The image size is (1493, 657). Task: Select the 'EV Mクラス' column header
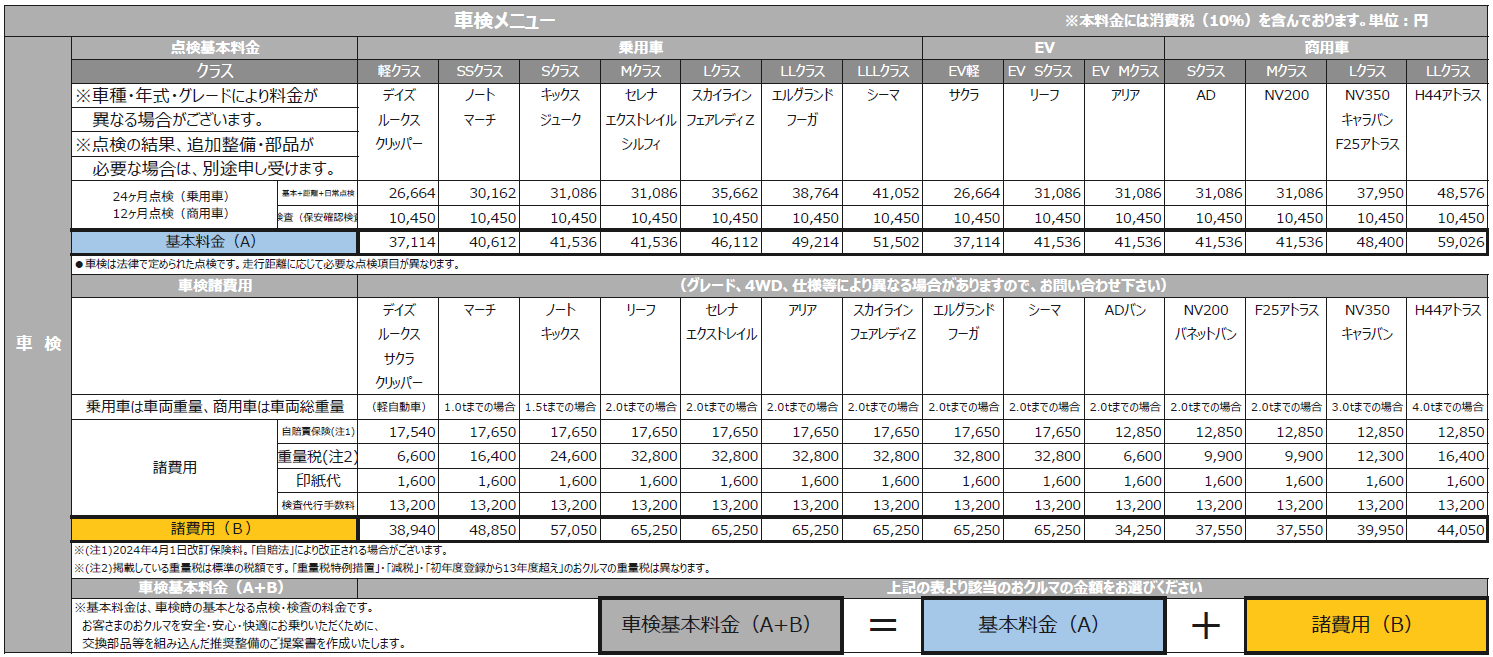coord(1125,71)
